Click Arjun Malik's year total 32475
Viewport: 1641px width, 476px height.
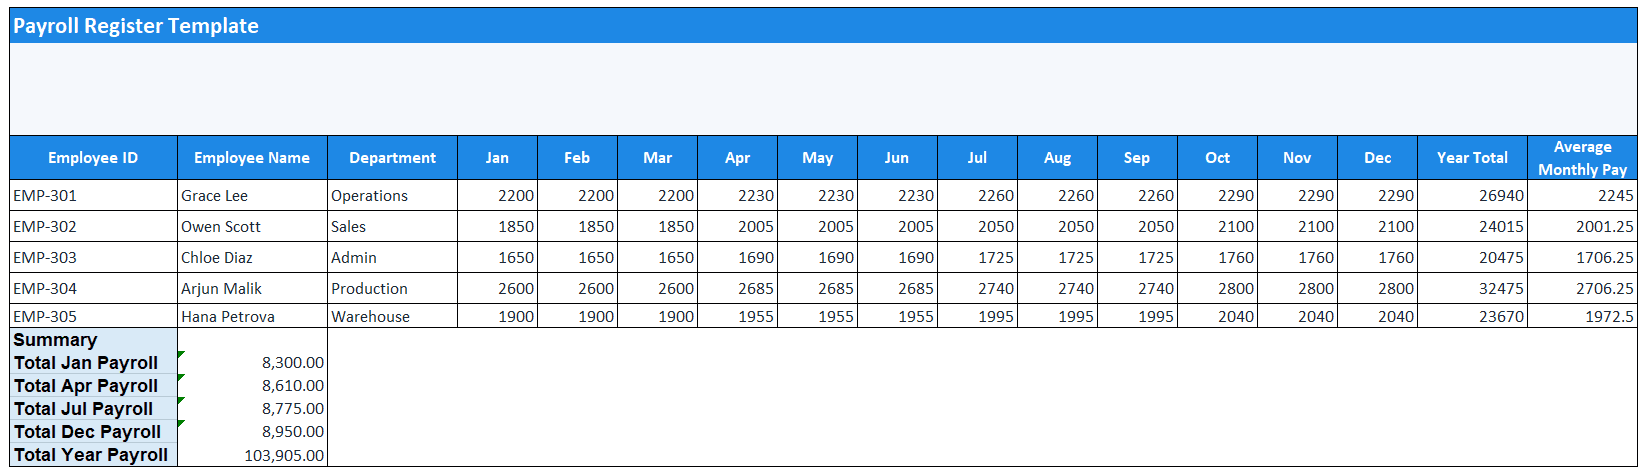(x=1472, y=288)
